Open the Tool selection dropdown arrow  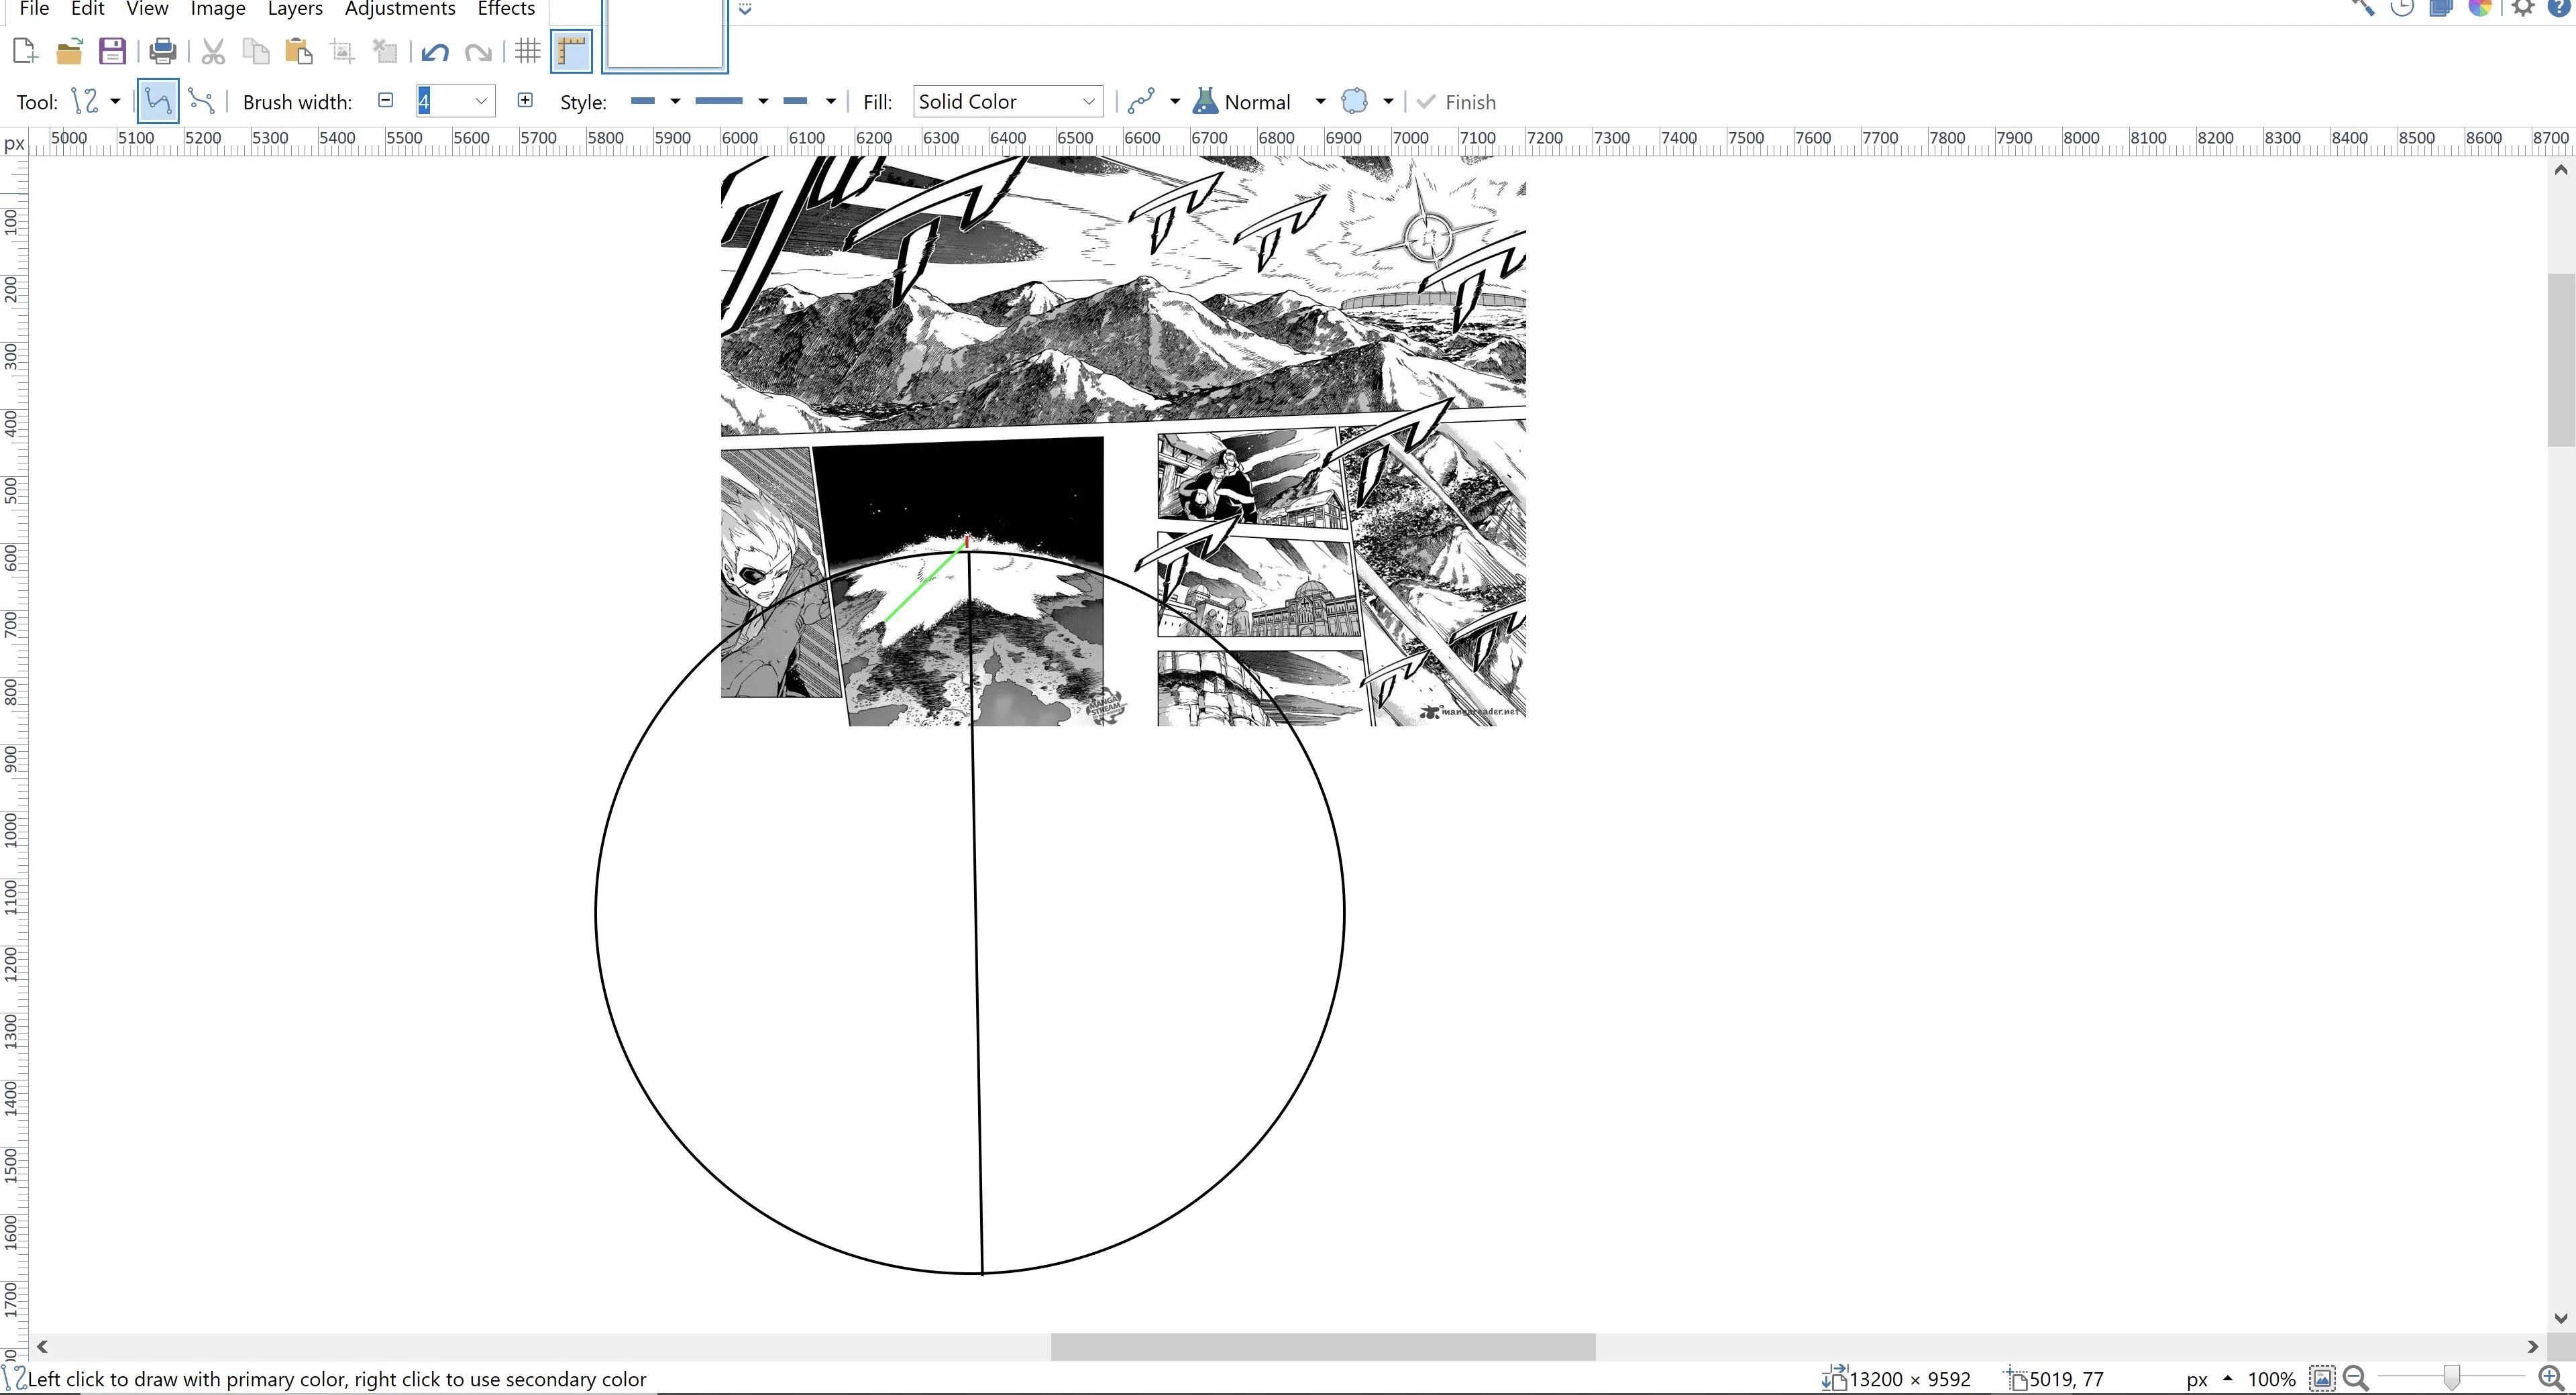115,101
